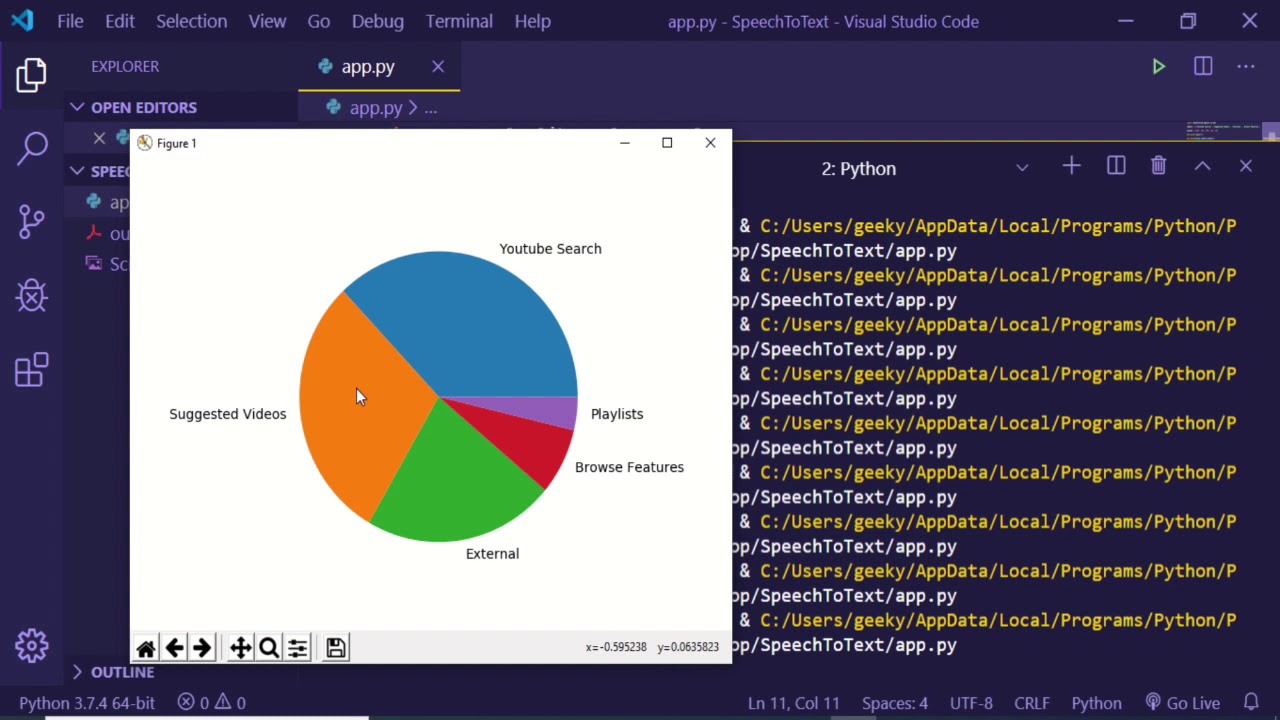Toggle the pan axes tool

240,648
